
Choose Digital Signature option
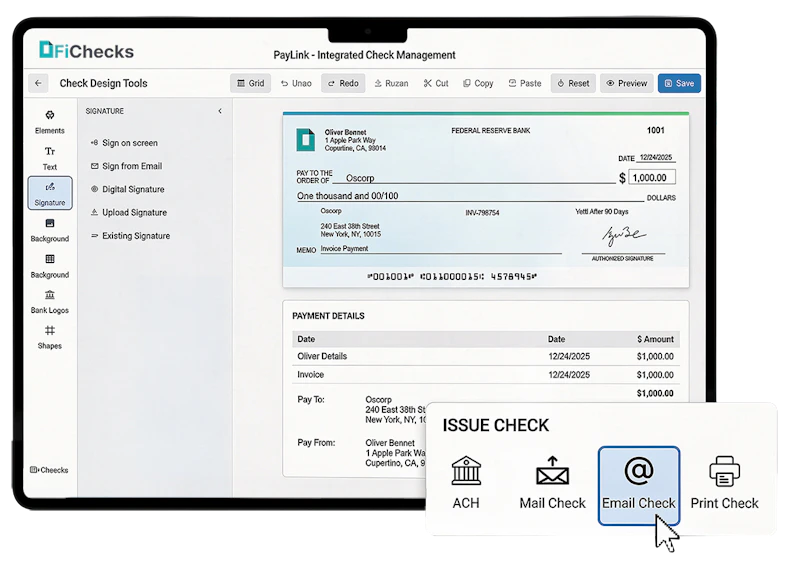pyautogui.click(x=128, y=189)
